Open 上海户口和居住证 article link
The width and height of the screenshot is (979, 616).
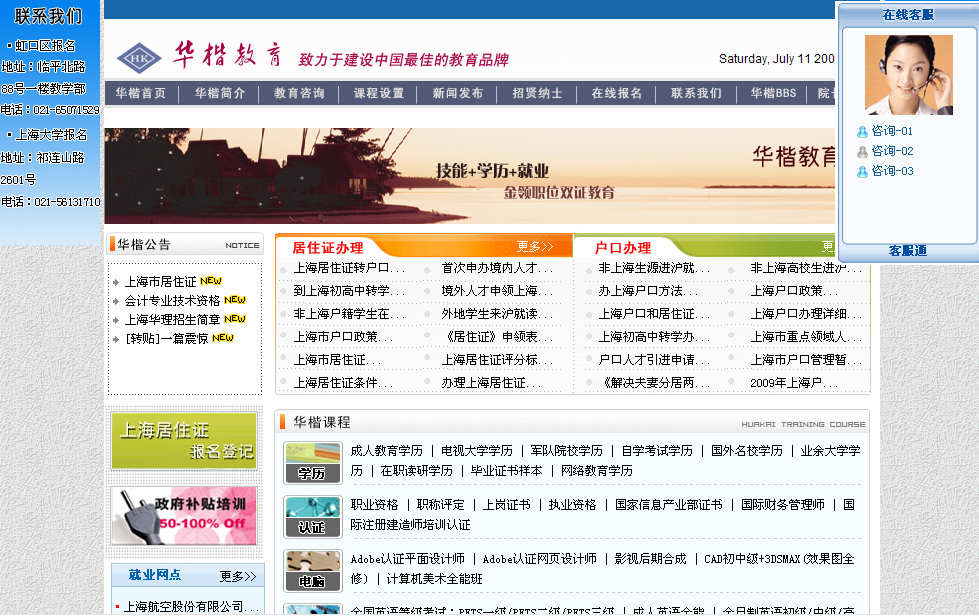point(654,314)
